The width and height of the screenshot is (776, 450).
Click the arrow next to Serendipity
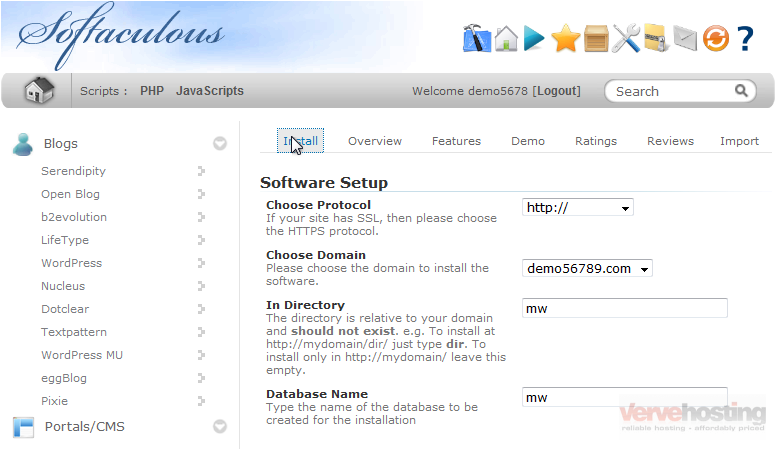coord(201,171)
